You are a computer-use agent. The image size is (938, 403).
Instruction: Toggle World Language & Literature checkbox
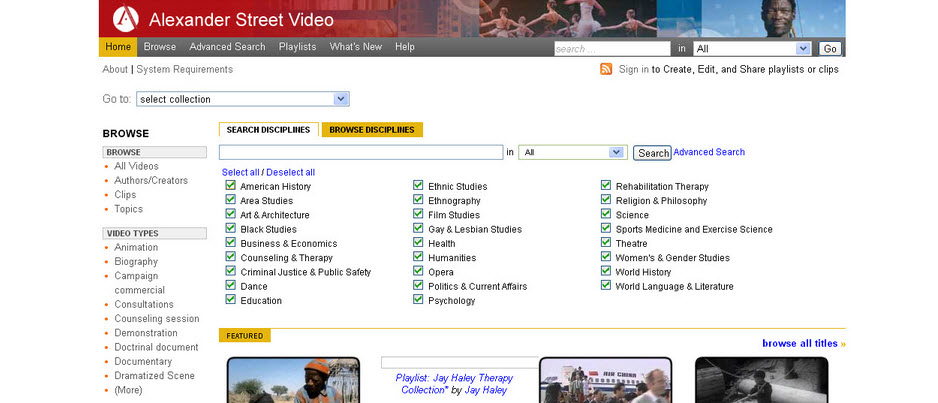606,286
